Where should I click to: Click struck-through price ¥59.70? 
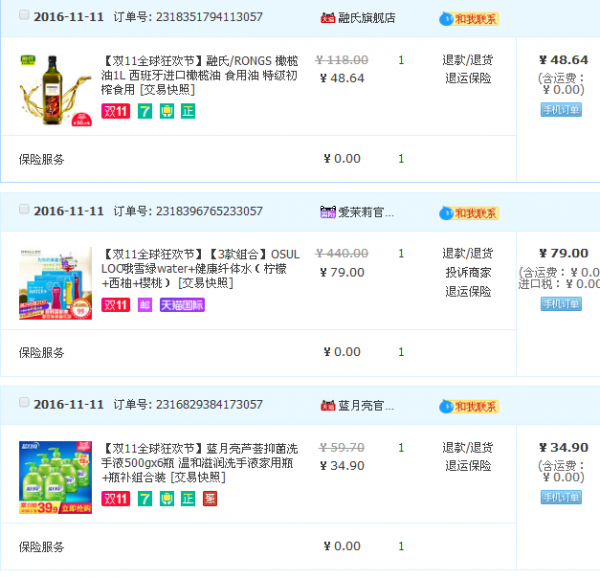(342, 448)
